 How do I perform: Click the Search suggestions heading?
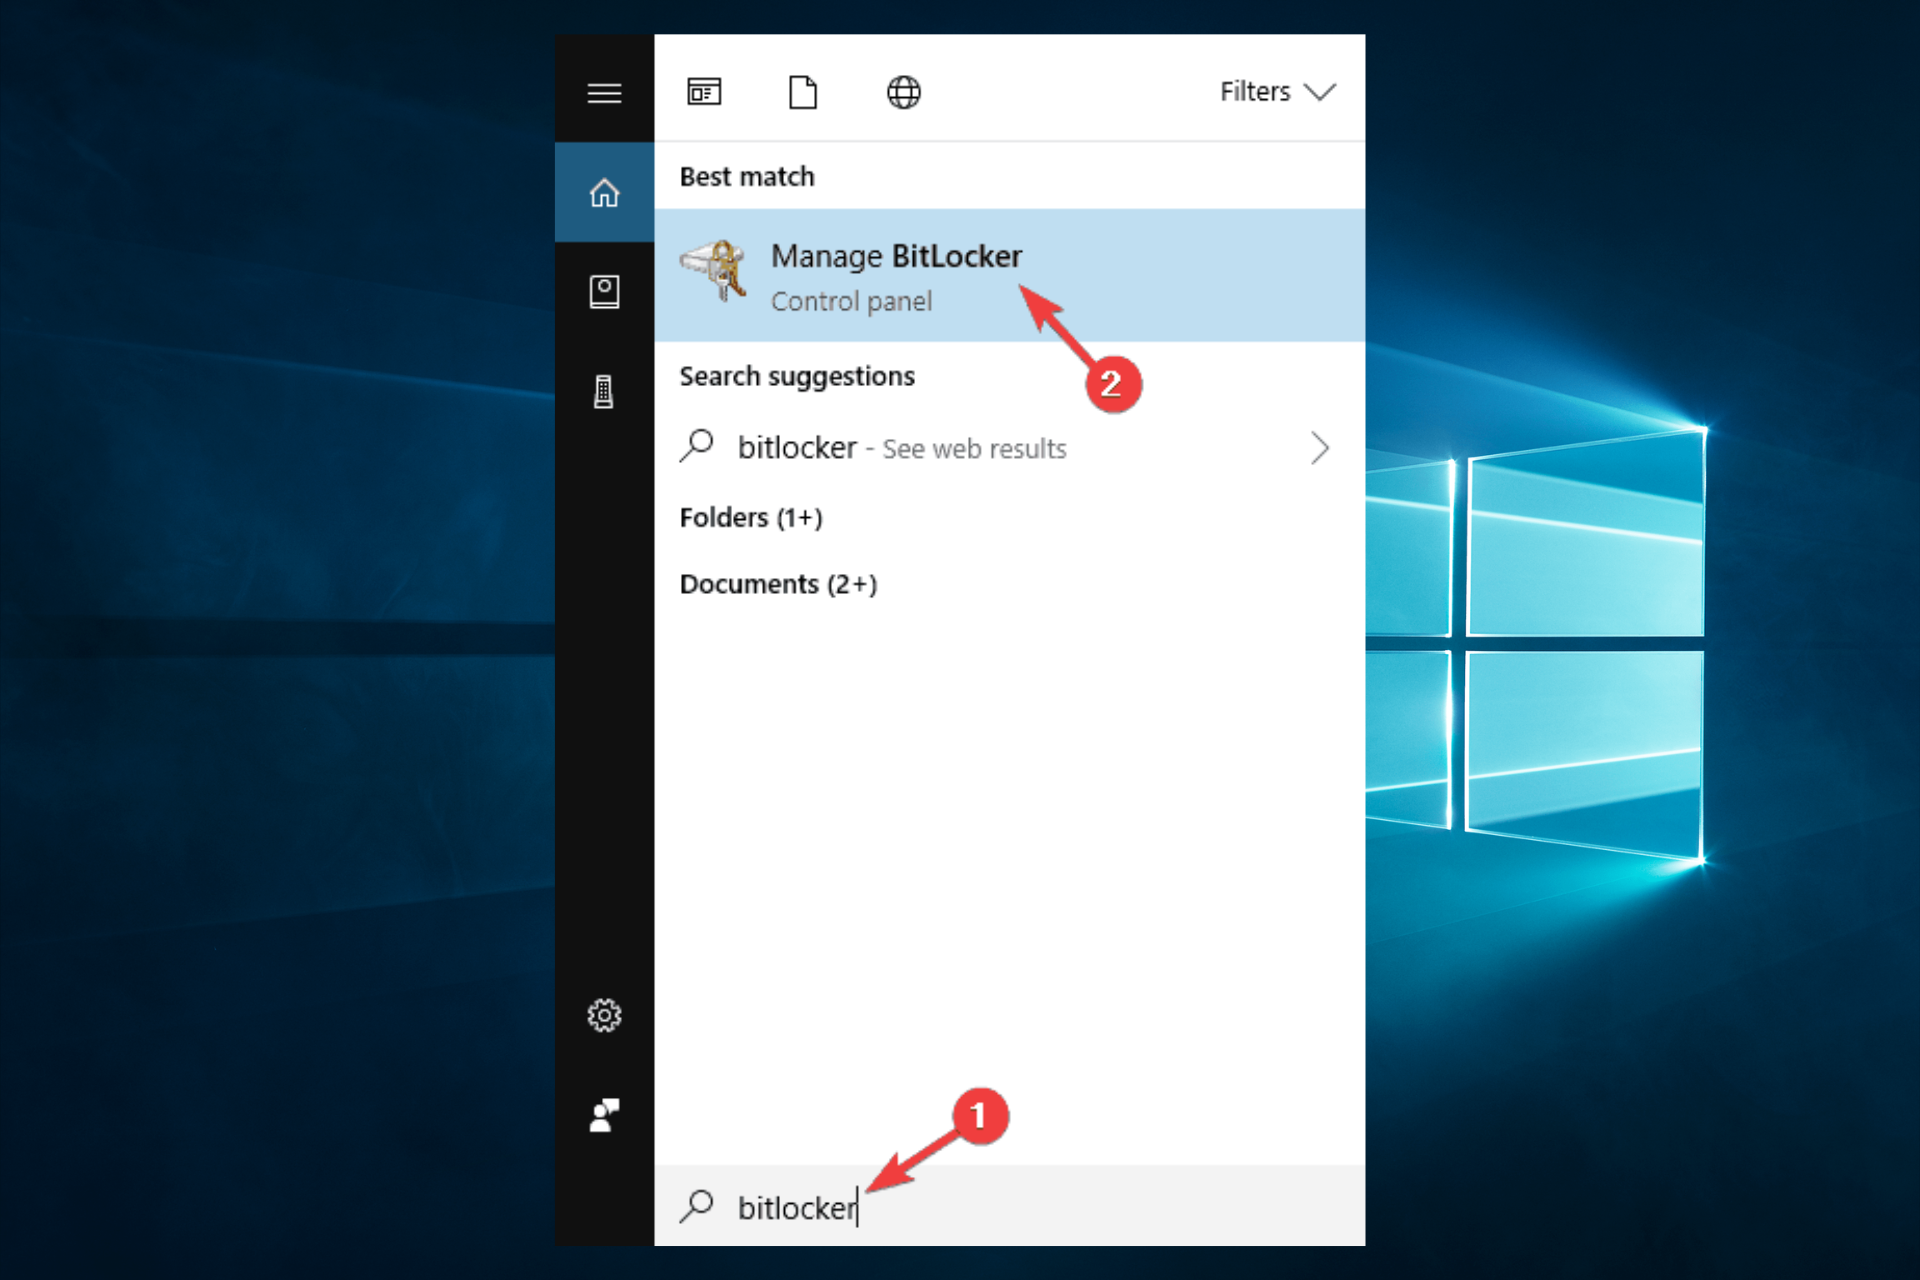(x=797, y=377)
